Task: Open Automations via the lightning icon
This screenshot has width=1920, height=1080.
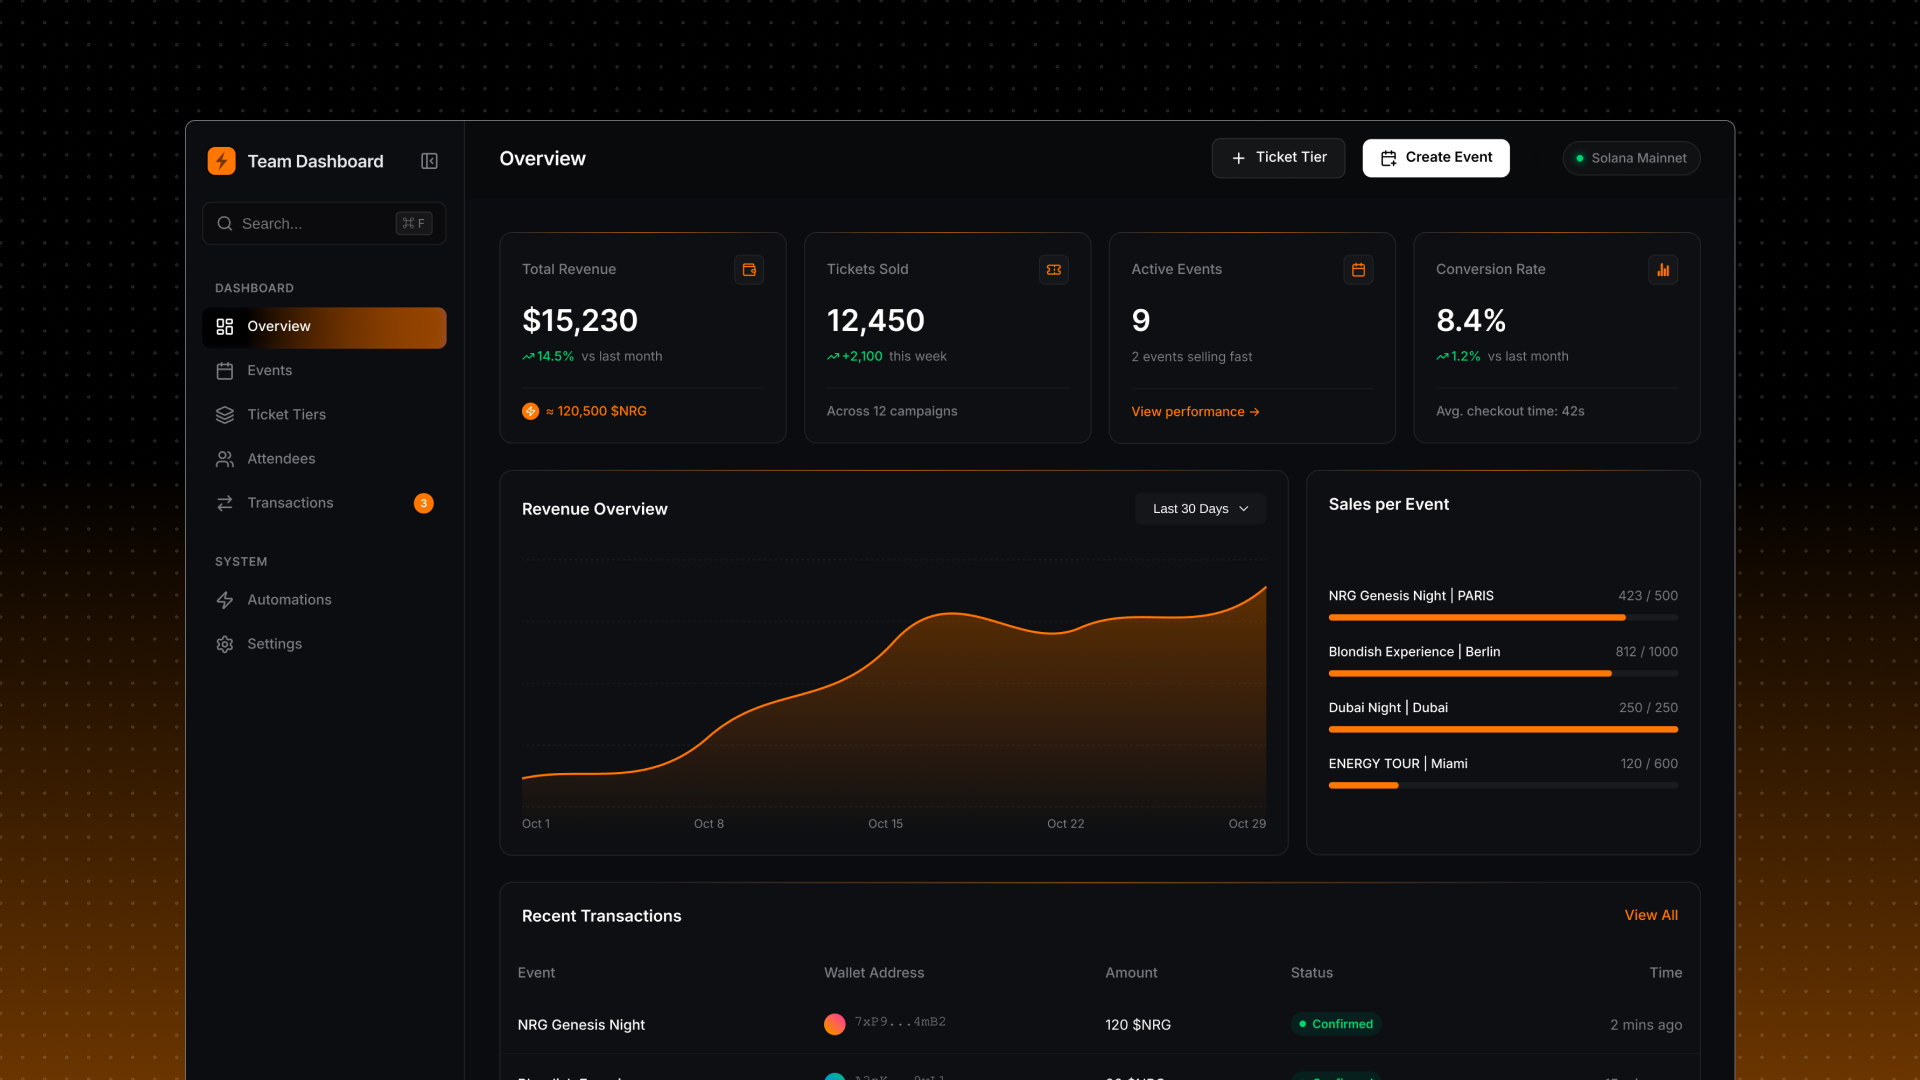Action: 226,599
